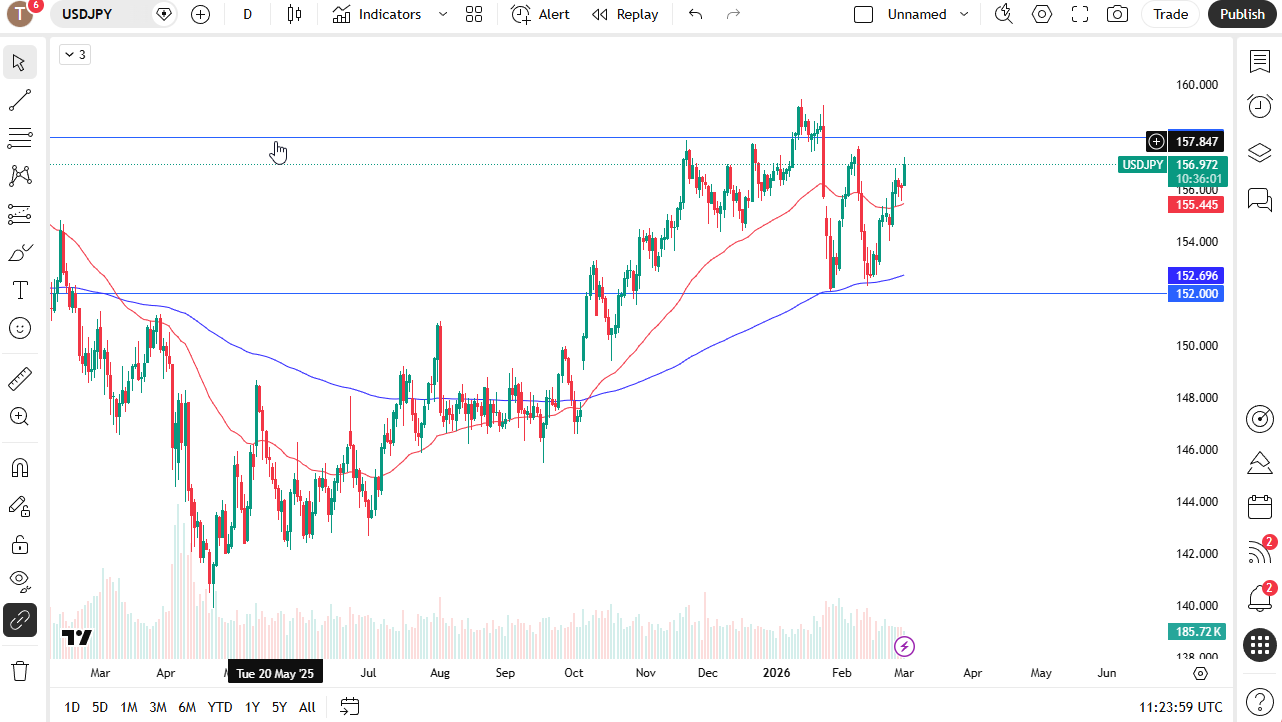Click the Publish button
Screen dimensions: 1282x722
tap(1243, 14)
